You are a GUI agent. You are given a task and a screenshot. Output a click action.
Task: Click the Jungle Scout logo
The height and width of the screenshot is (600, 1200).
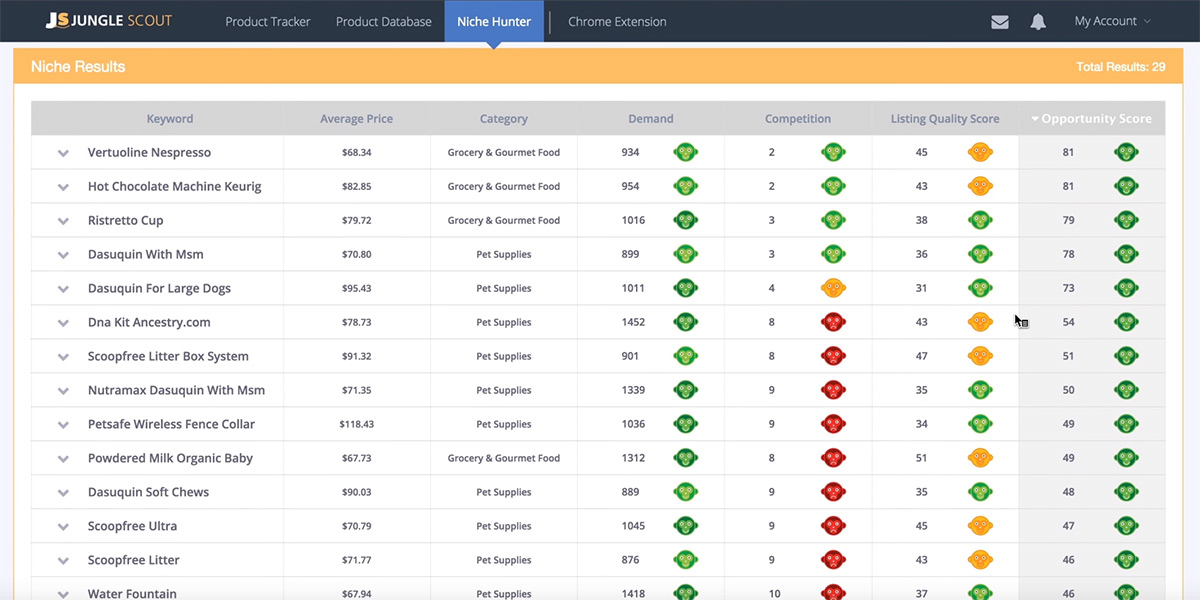pyautogui.click(x=109, y=21)
